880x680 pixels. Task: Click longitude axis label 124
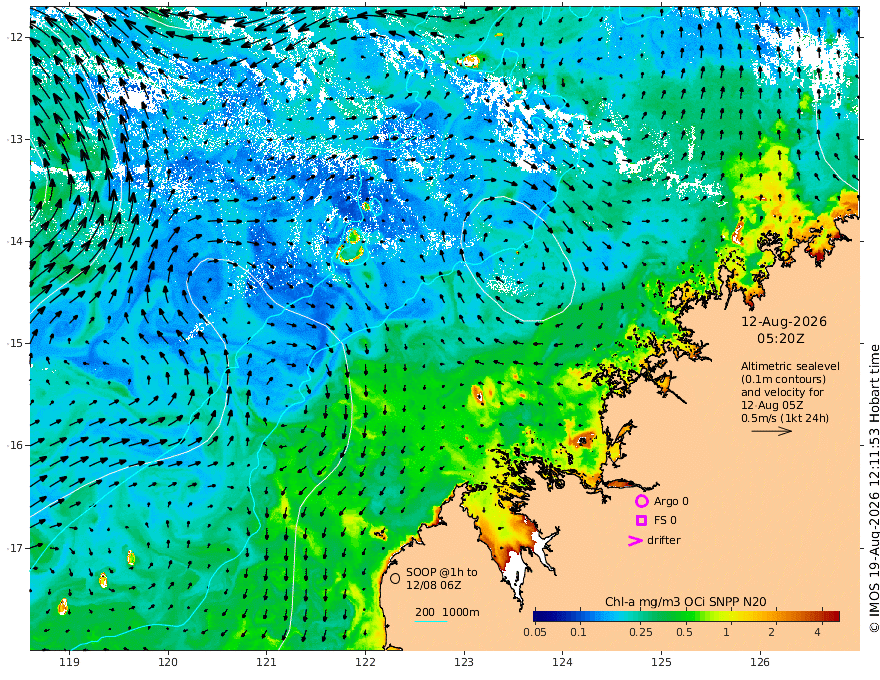pyautogui.click(x=563, y=663)
